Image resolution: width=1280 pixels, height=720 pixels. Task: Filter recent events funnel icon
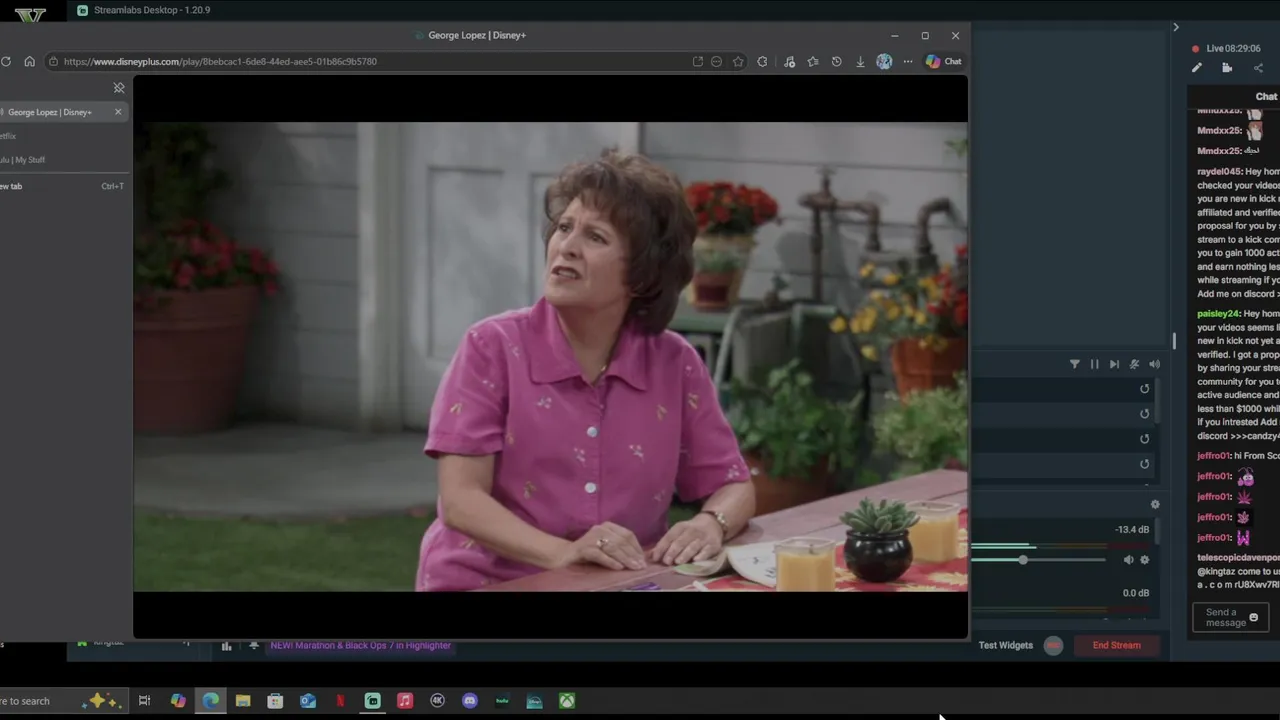click(x=1075, y=364)
